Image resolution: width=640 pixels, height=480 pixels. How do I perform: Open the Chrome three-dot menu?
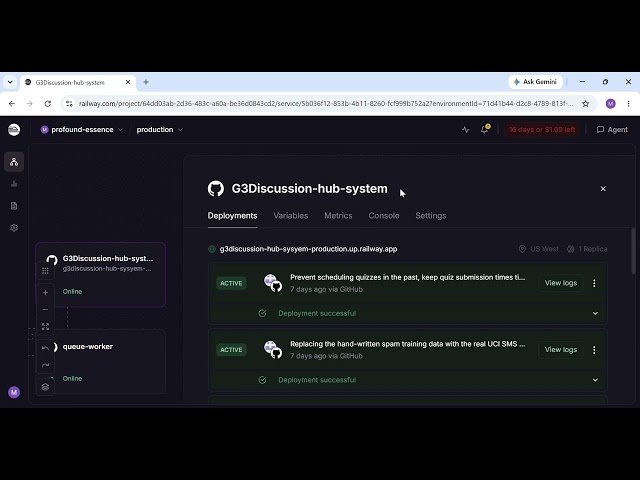pyautogui.click(x=629, y=104)
